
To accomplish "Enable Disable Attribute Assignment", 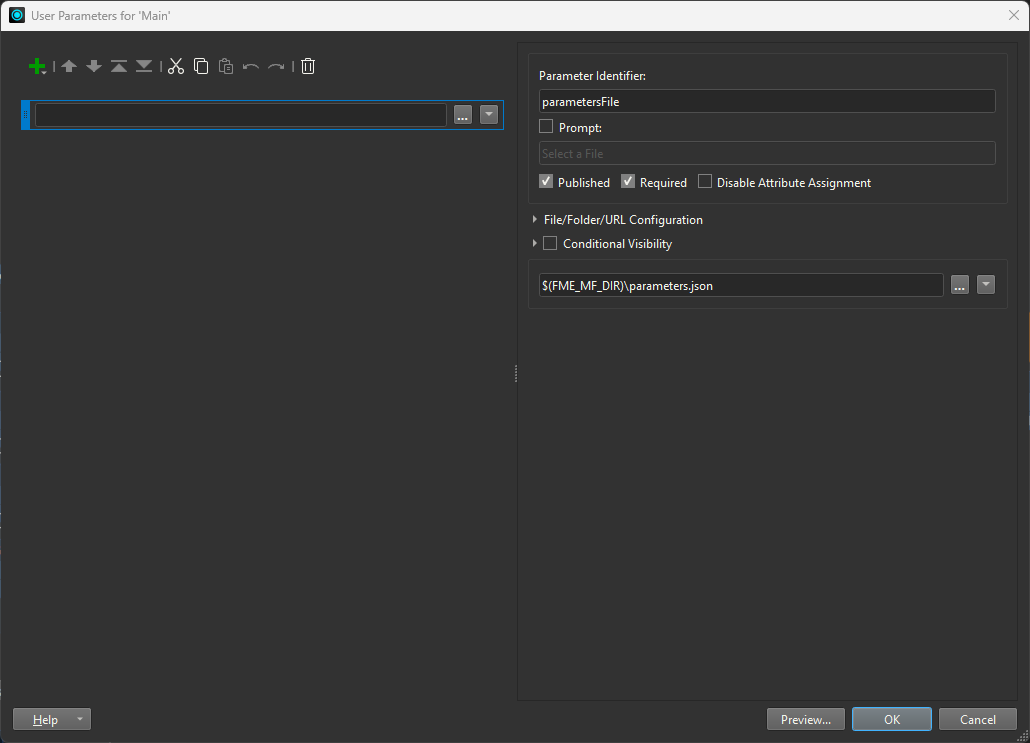I will coord(705,181).
